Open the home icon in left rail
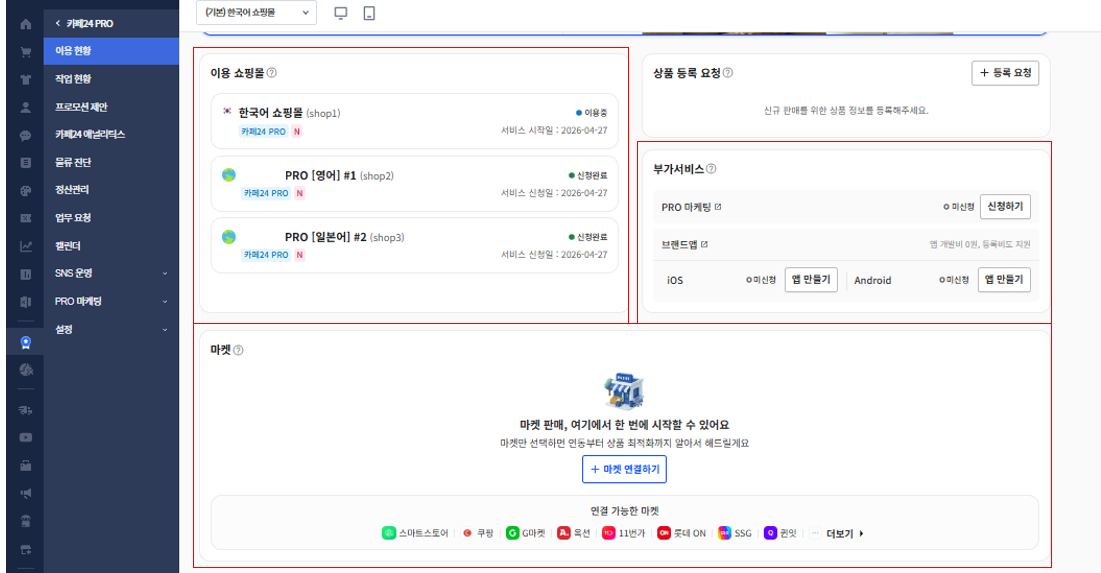The image size is (1101, 573). click(25, 24)
